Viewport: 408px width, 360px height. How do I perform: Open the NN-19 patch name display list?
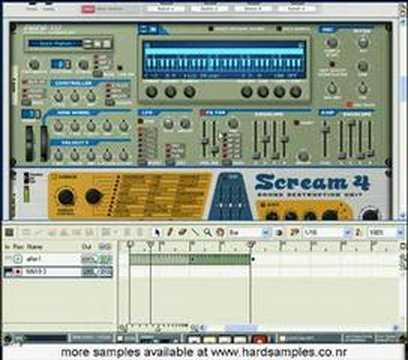(55, 44)
